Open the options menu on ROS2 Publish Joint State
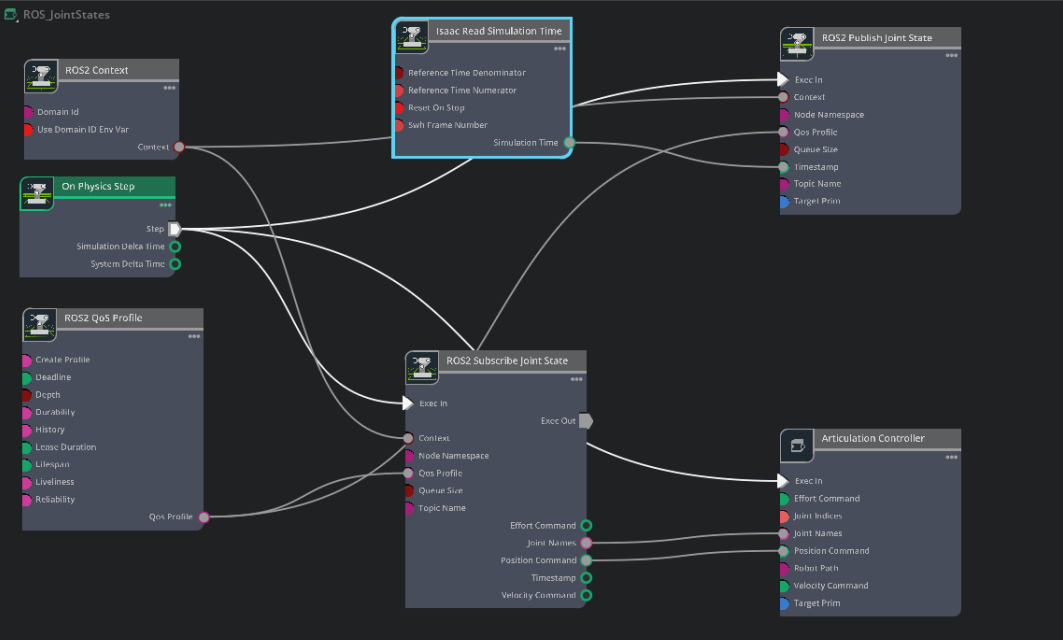This screenshot has height=640, width=1063. [x=951, y=57]
